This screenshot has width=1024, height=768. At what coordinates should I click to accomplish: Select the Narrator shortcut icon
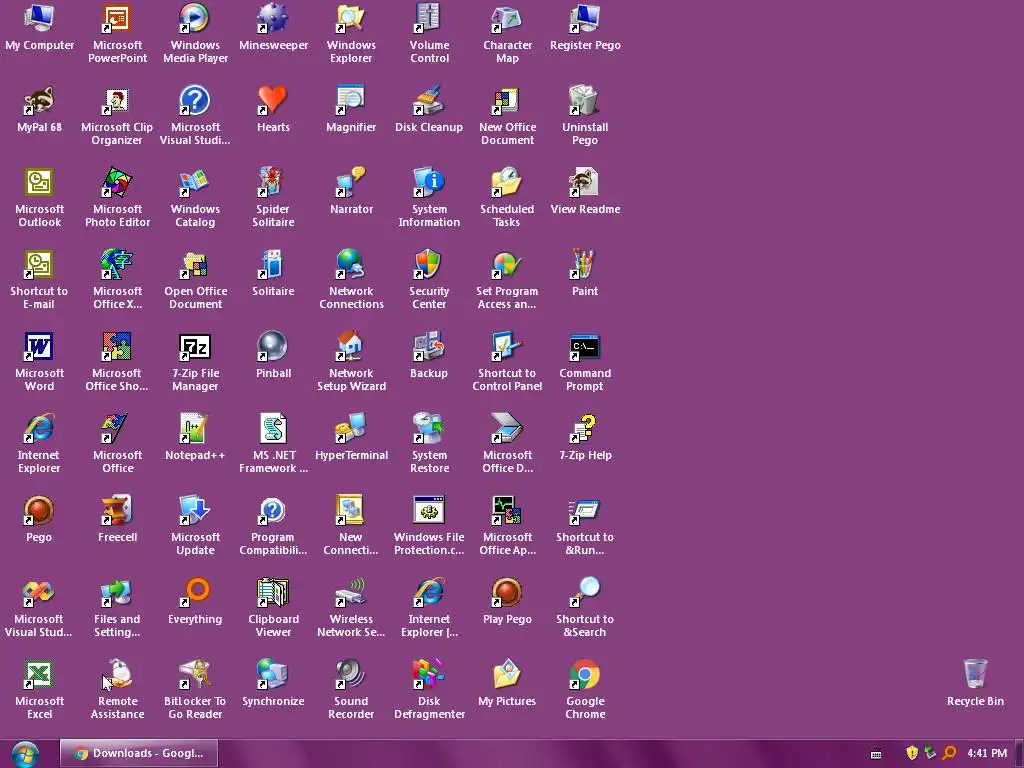(x=351, y=183)
